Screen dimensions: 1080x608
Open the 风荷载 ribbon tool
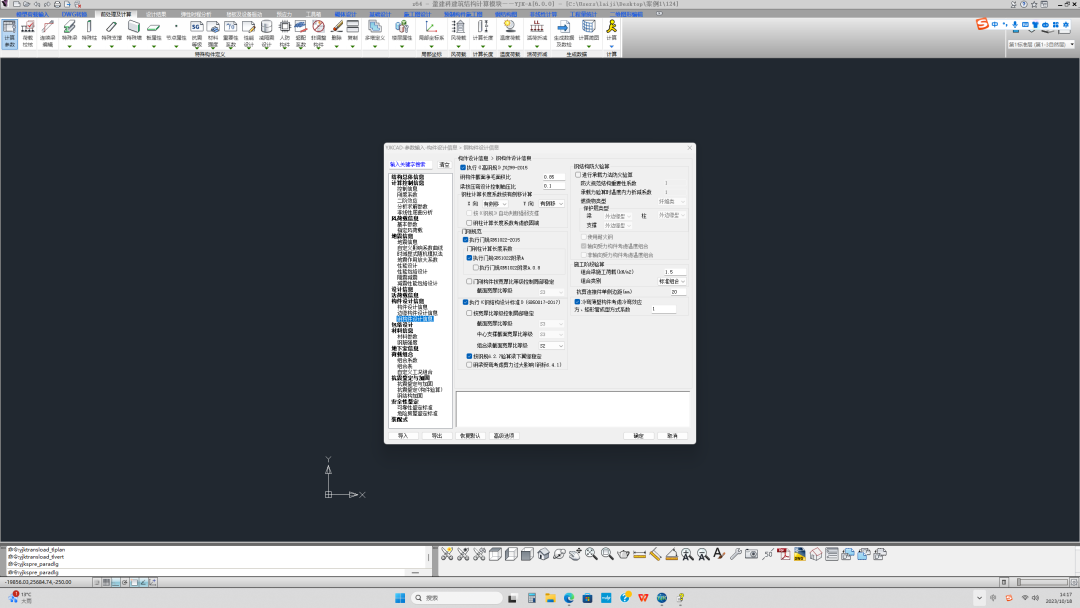[x=458, y=31]
